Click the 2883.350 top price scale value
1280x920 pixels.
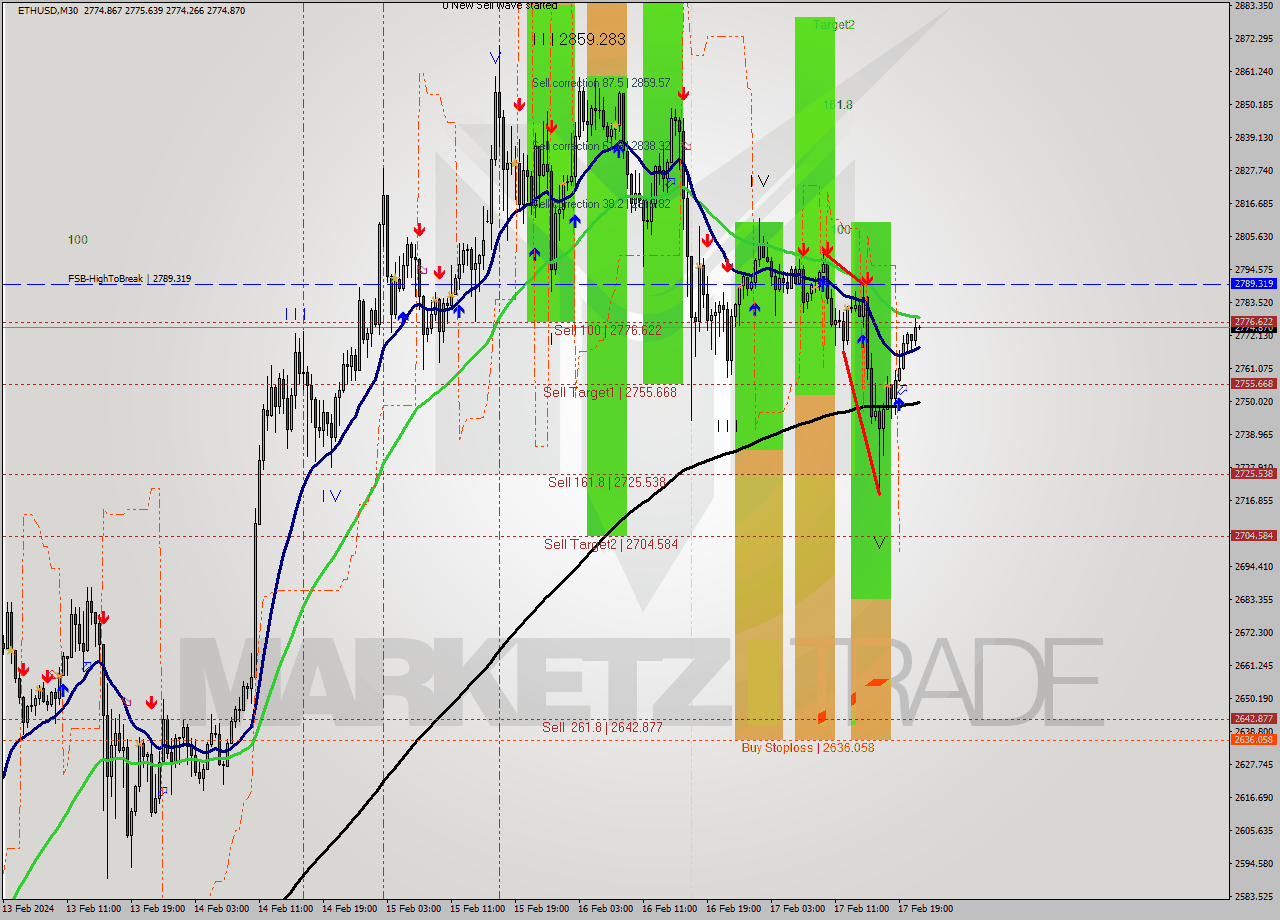1253,6
